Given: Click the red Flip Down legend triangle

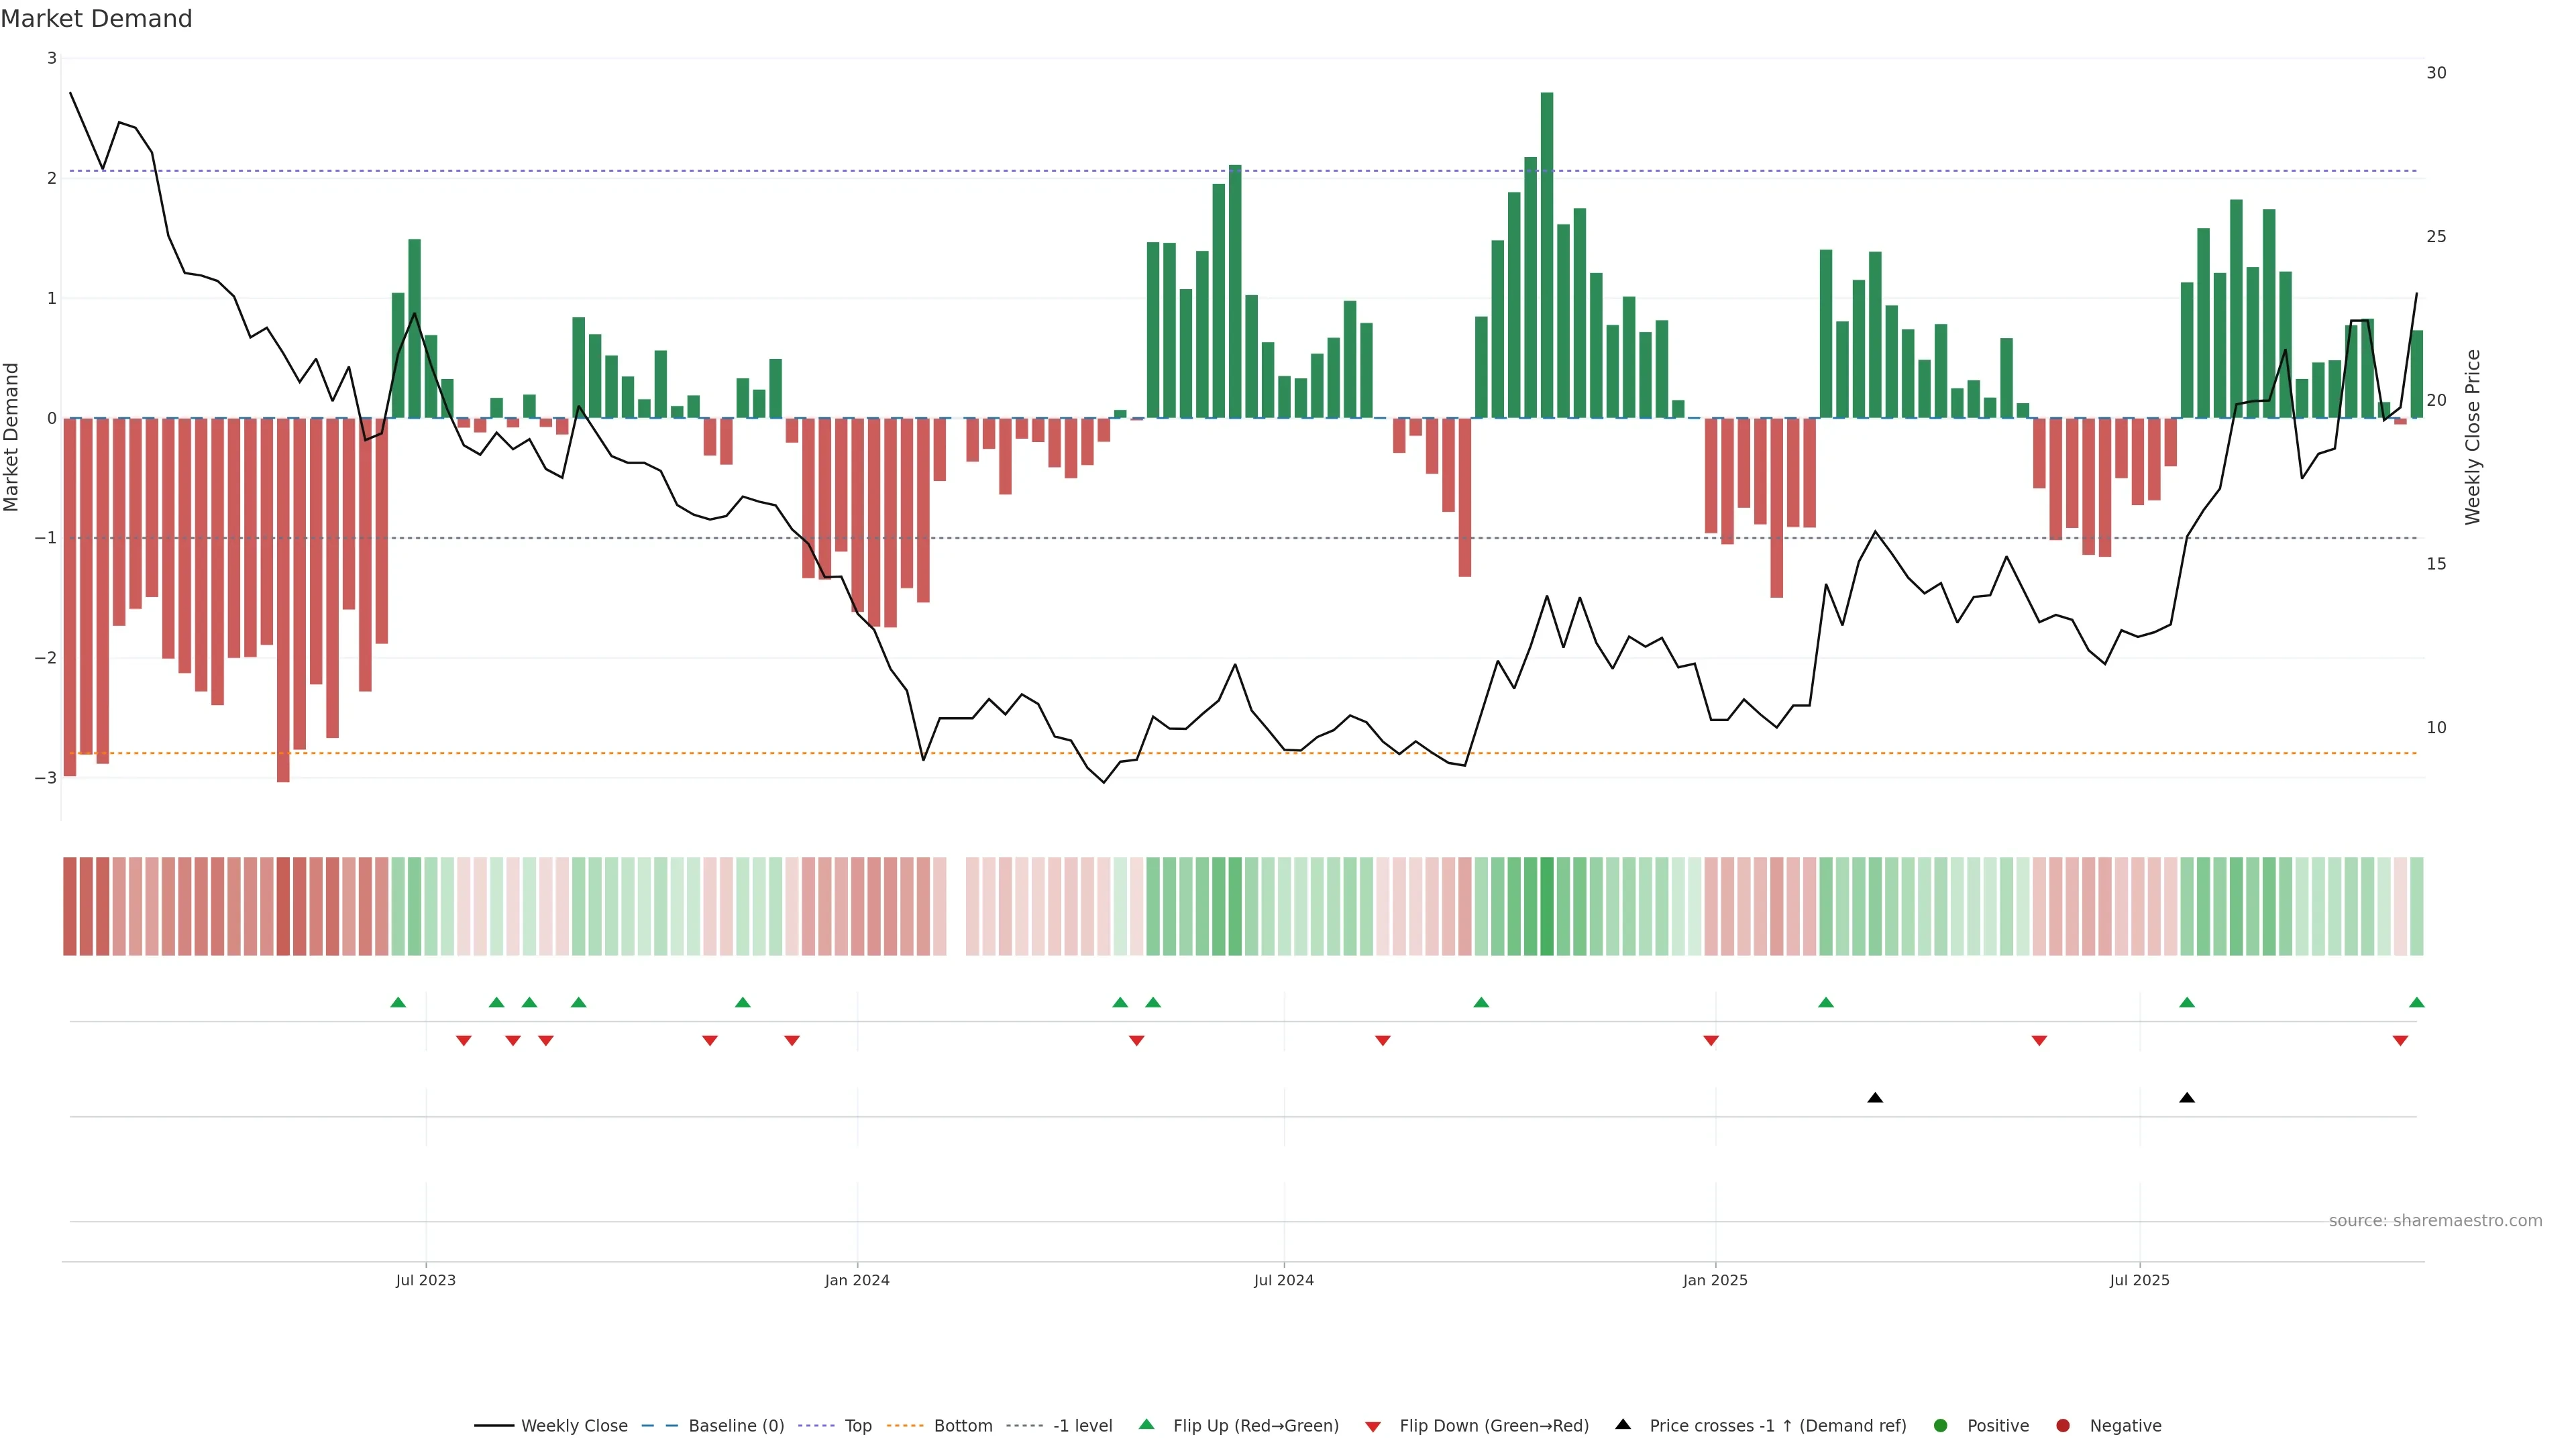Looking at the screenshot, I should (x=1373, y=1426).
